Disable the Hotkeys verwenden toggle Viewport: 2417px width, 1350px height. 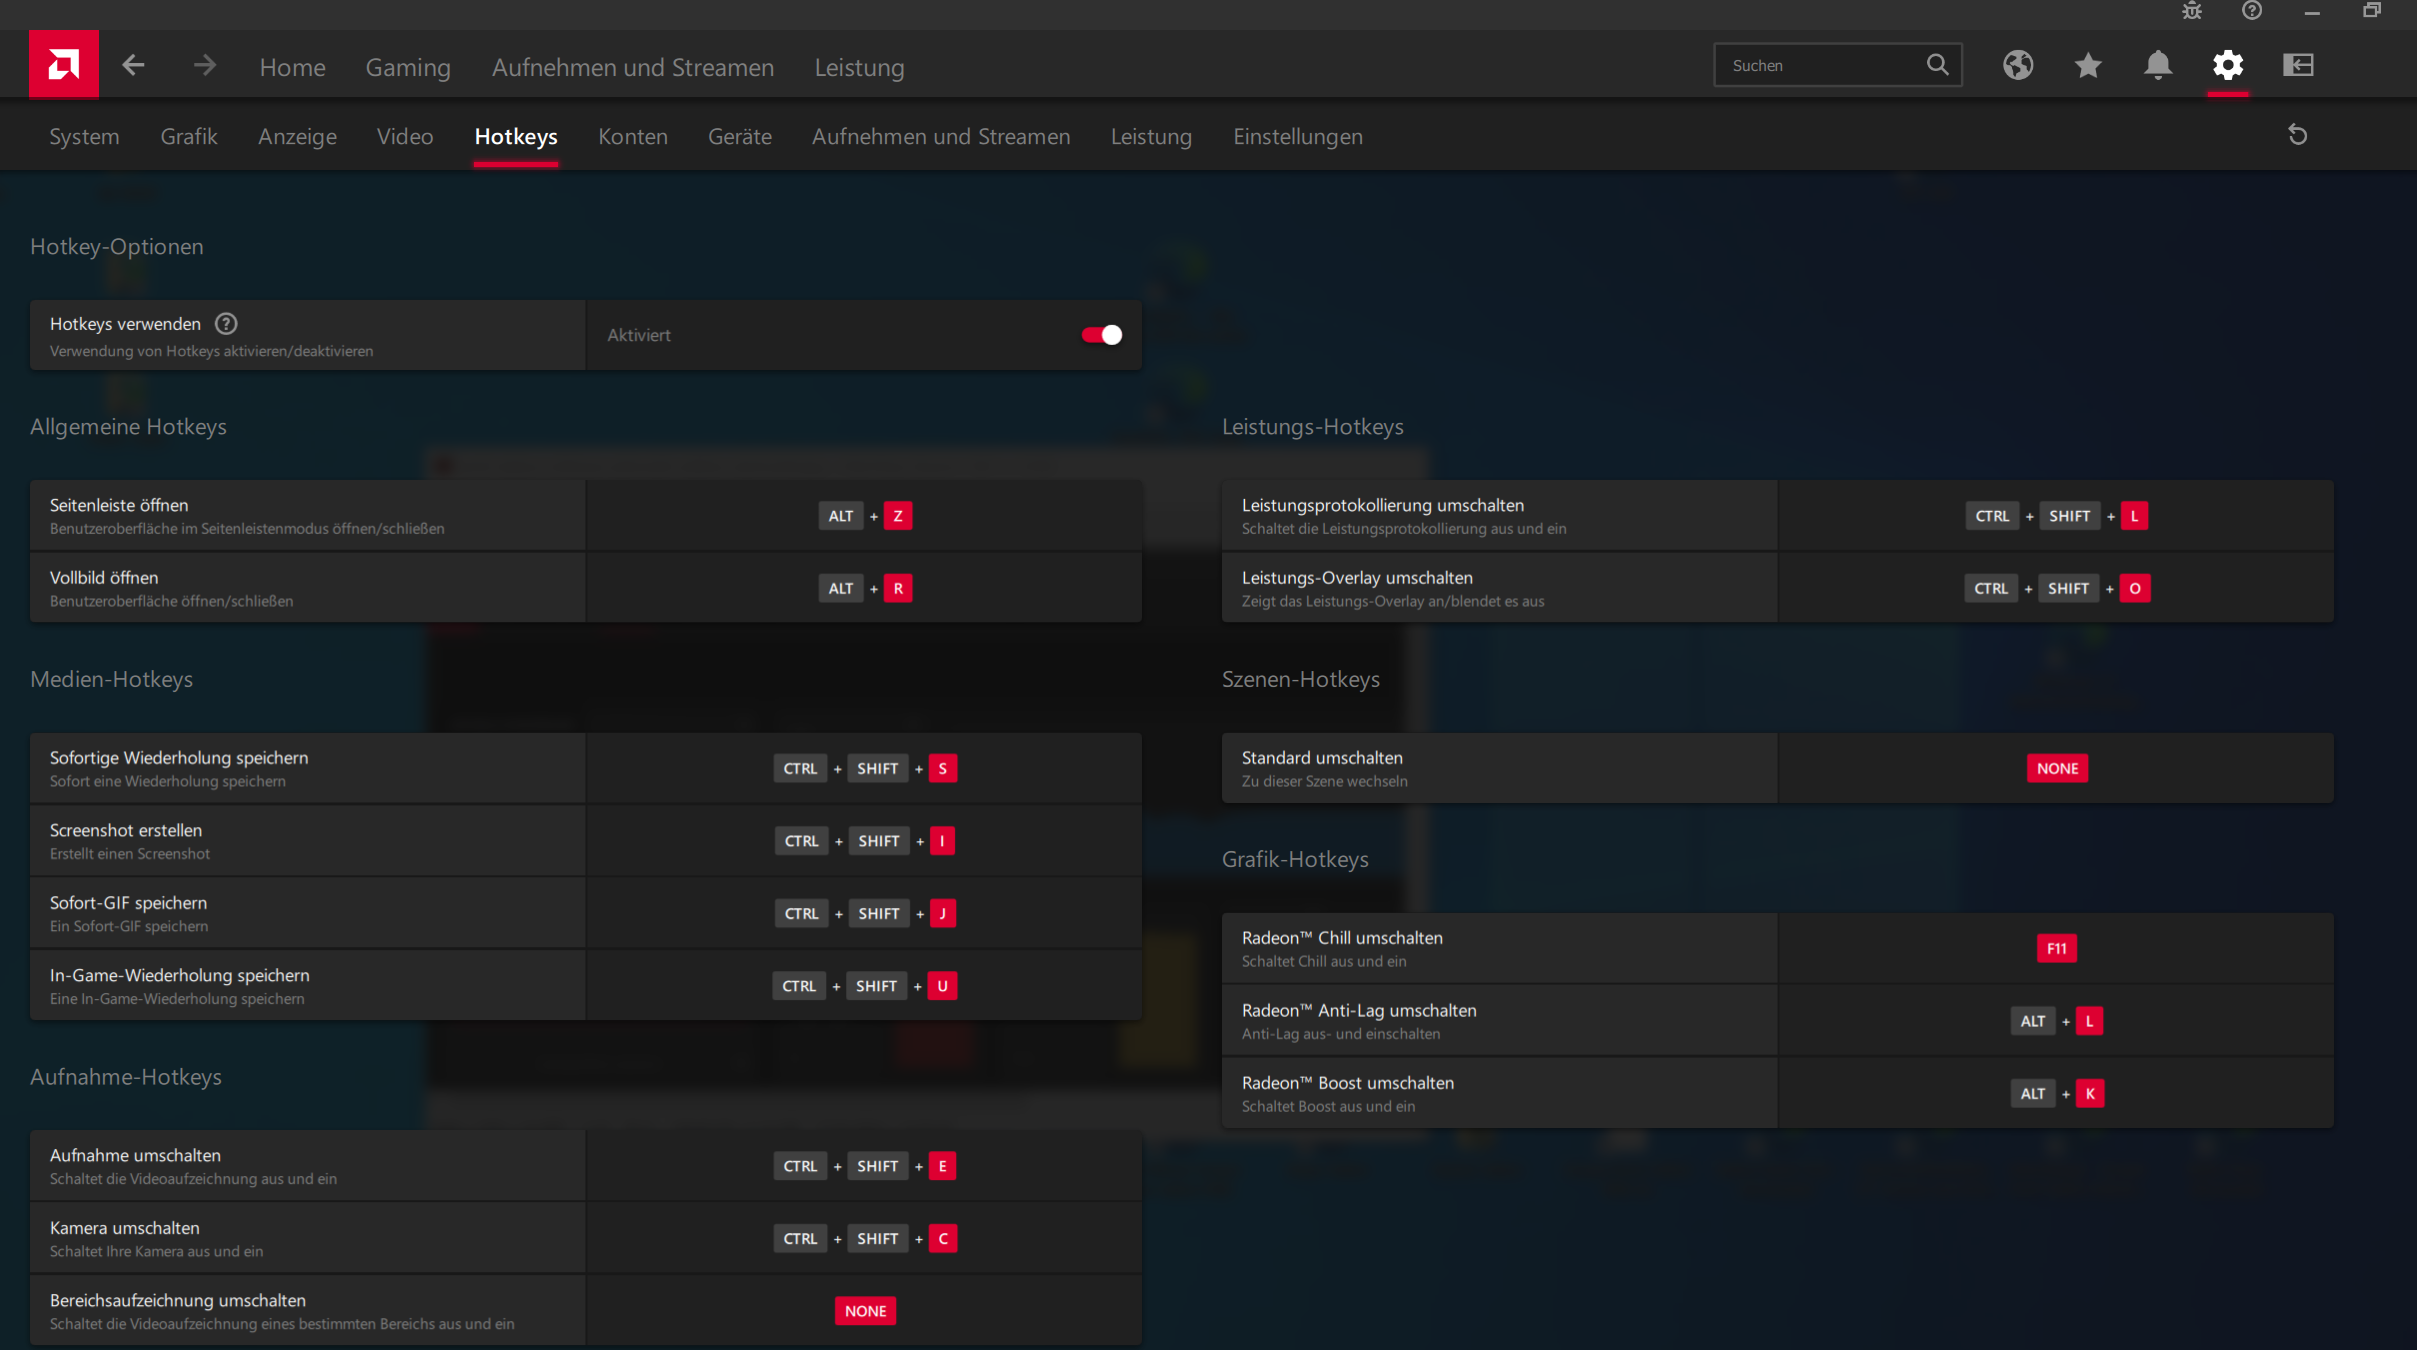[1102, 335]
